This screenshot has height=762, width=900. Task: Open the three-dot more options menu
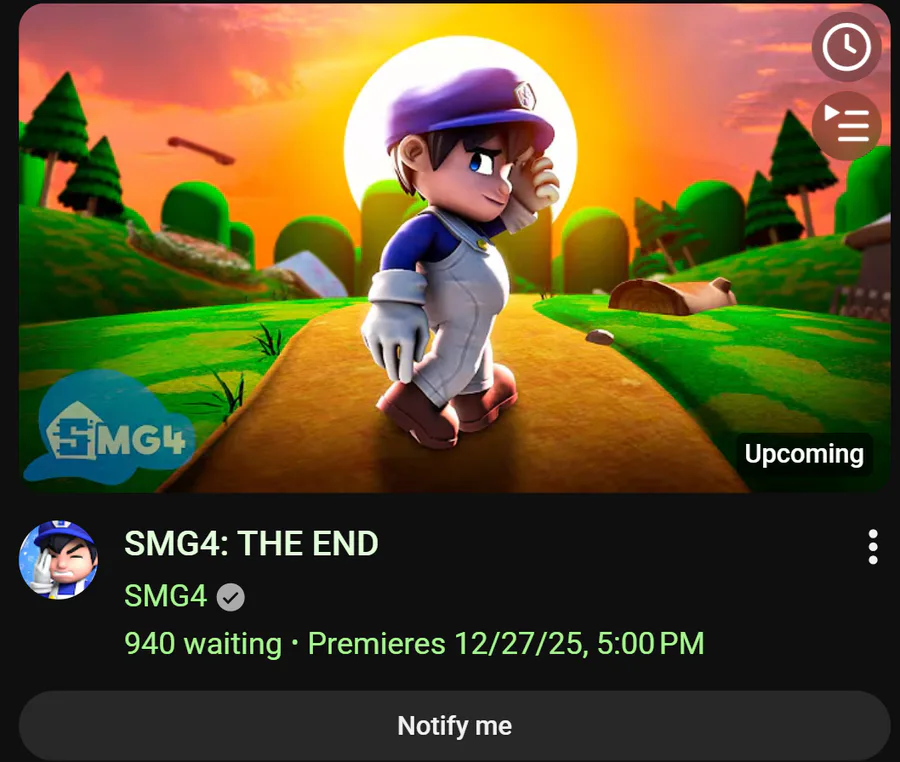pos(872,547)
